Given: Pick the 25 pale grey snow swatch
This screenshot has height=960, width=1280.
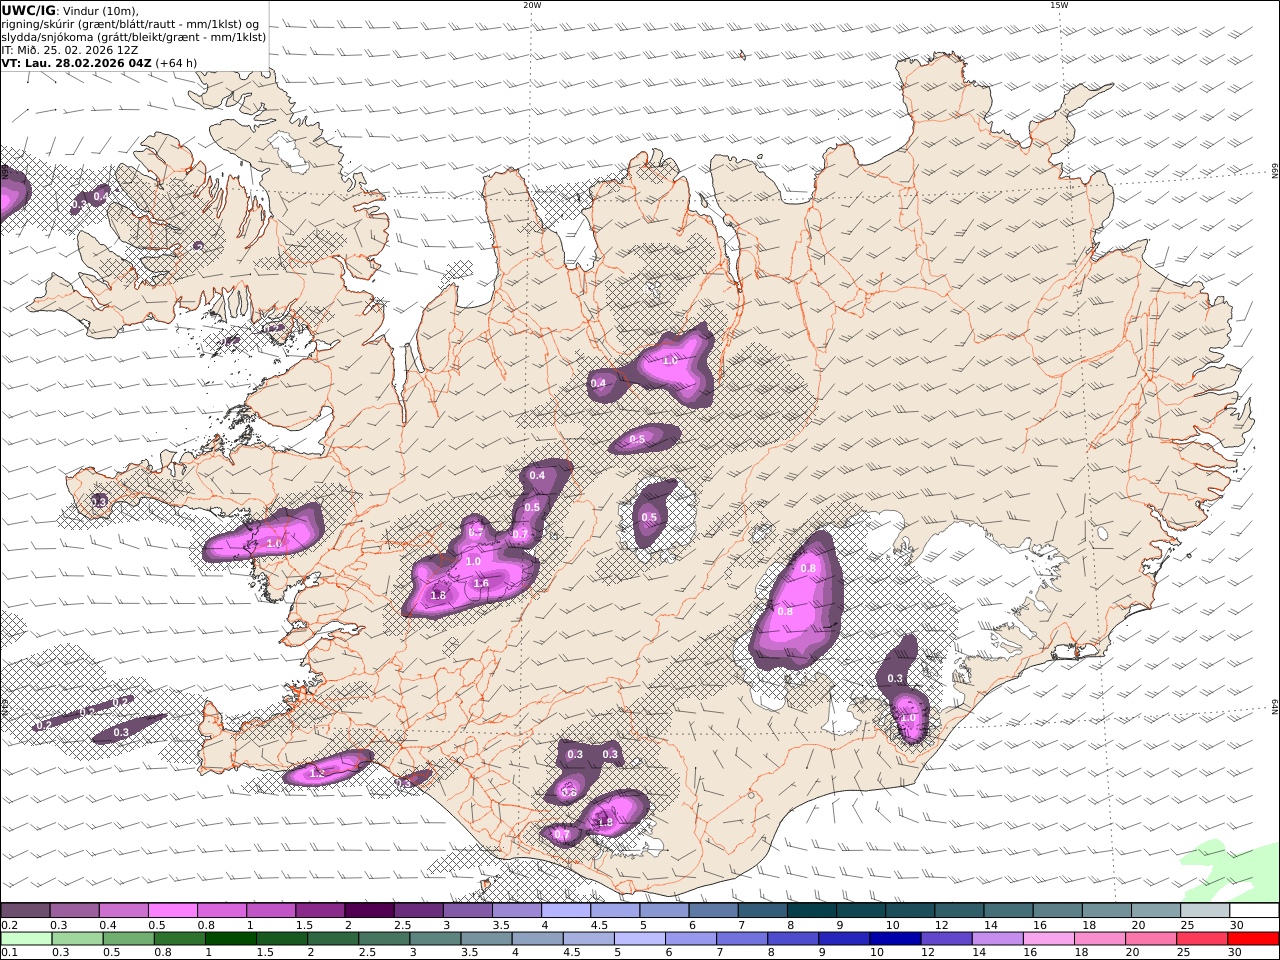Looking at the screenshot, I should click(1204, 911).
